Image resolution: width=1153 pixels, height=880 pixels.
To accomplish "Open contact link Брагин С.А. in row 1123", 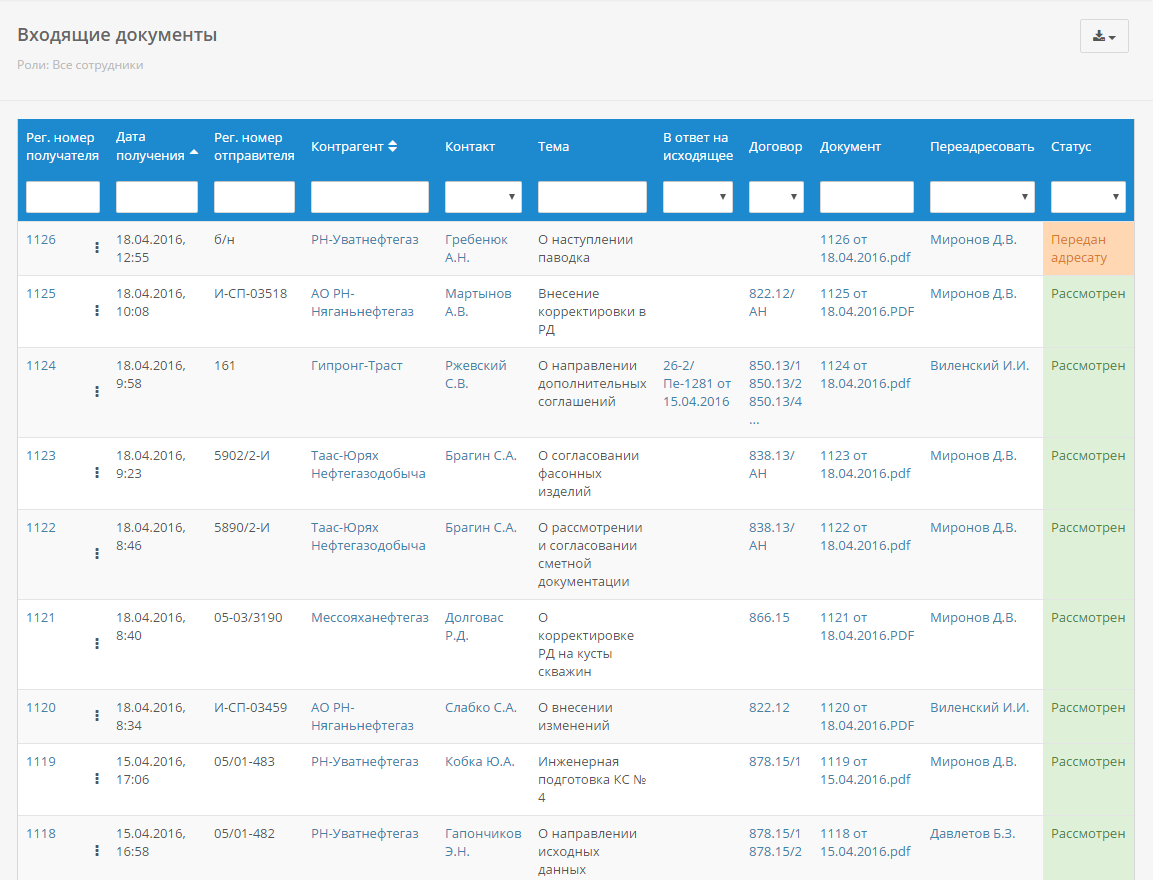I will click(480, 455).
